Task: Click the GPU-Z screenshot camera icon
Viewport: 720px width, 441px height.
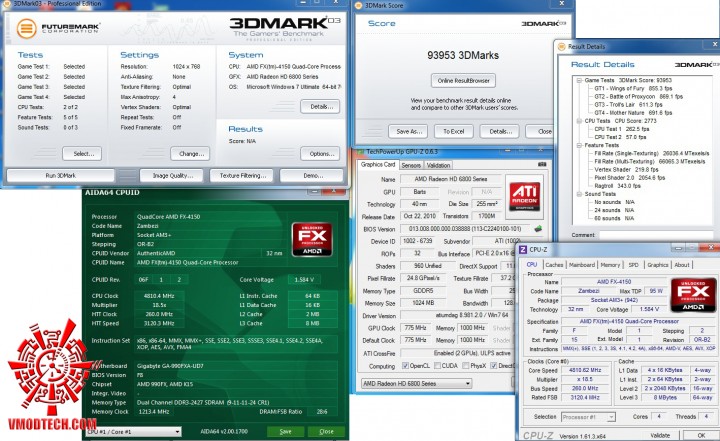Action: click(542, 164)
